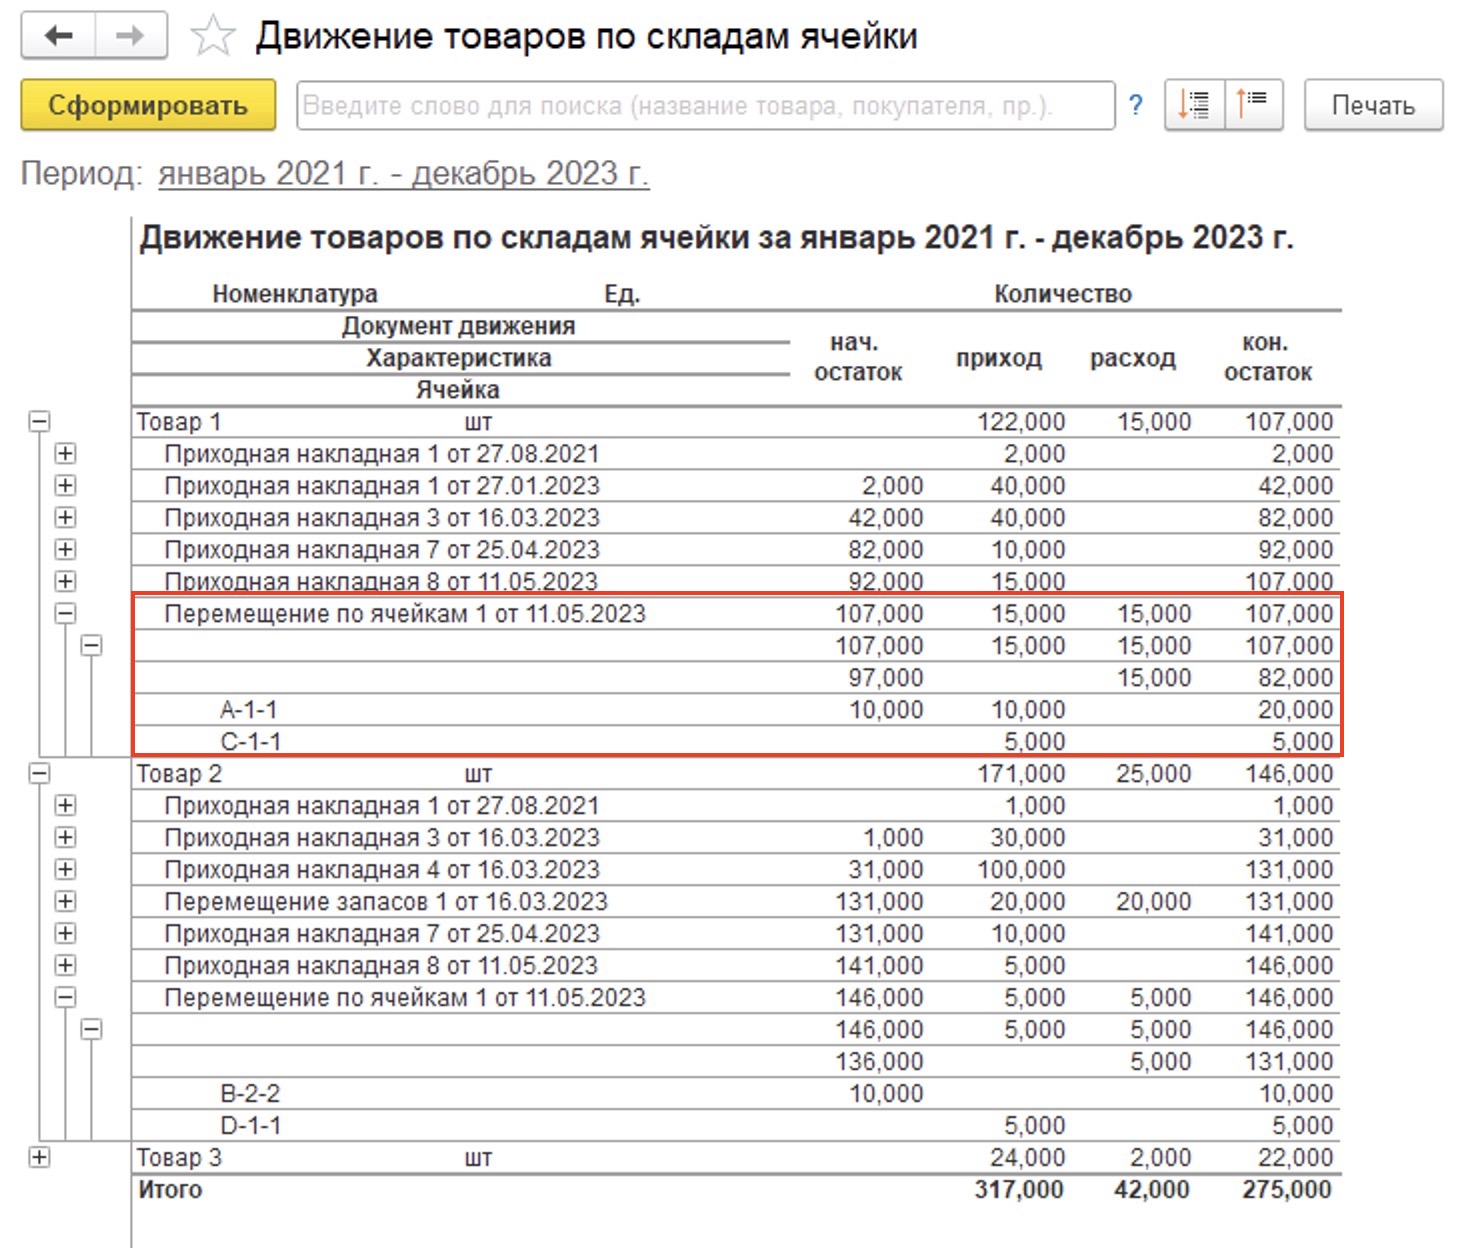Click total кон. остаток value 275,000
Screen dimensions: 1460x1248
tap(1287, 1190)
